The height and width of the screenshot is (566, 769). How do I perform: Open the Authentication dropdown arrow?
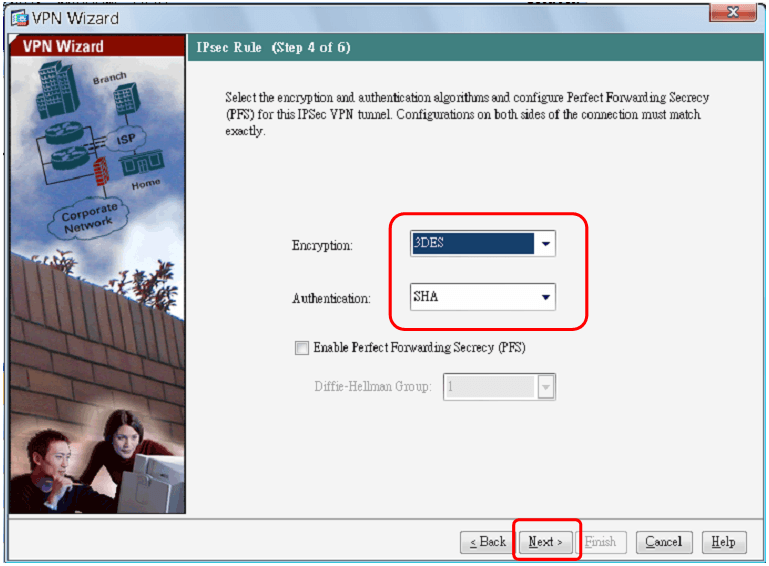click(545, 297)
